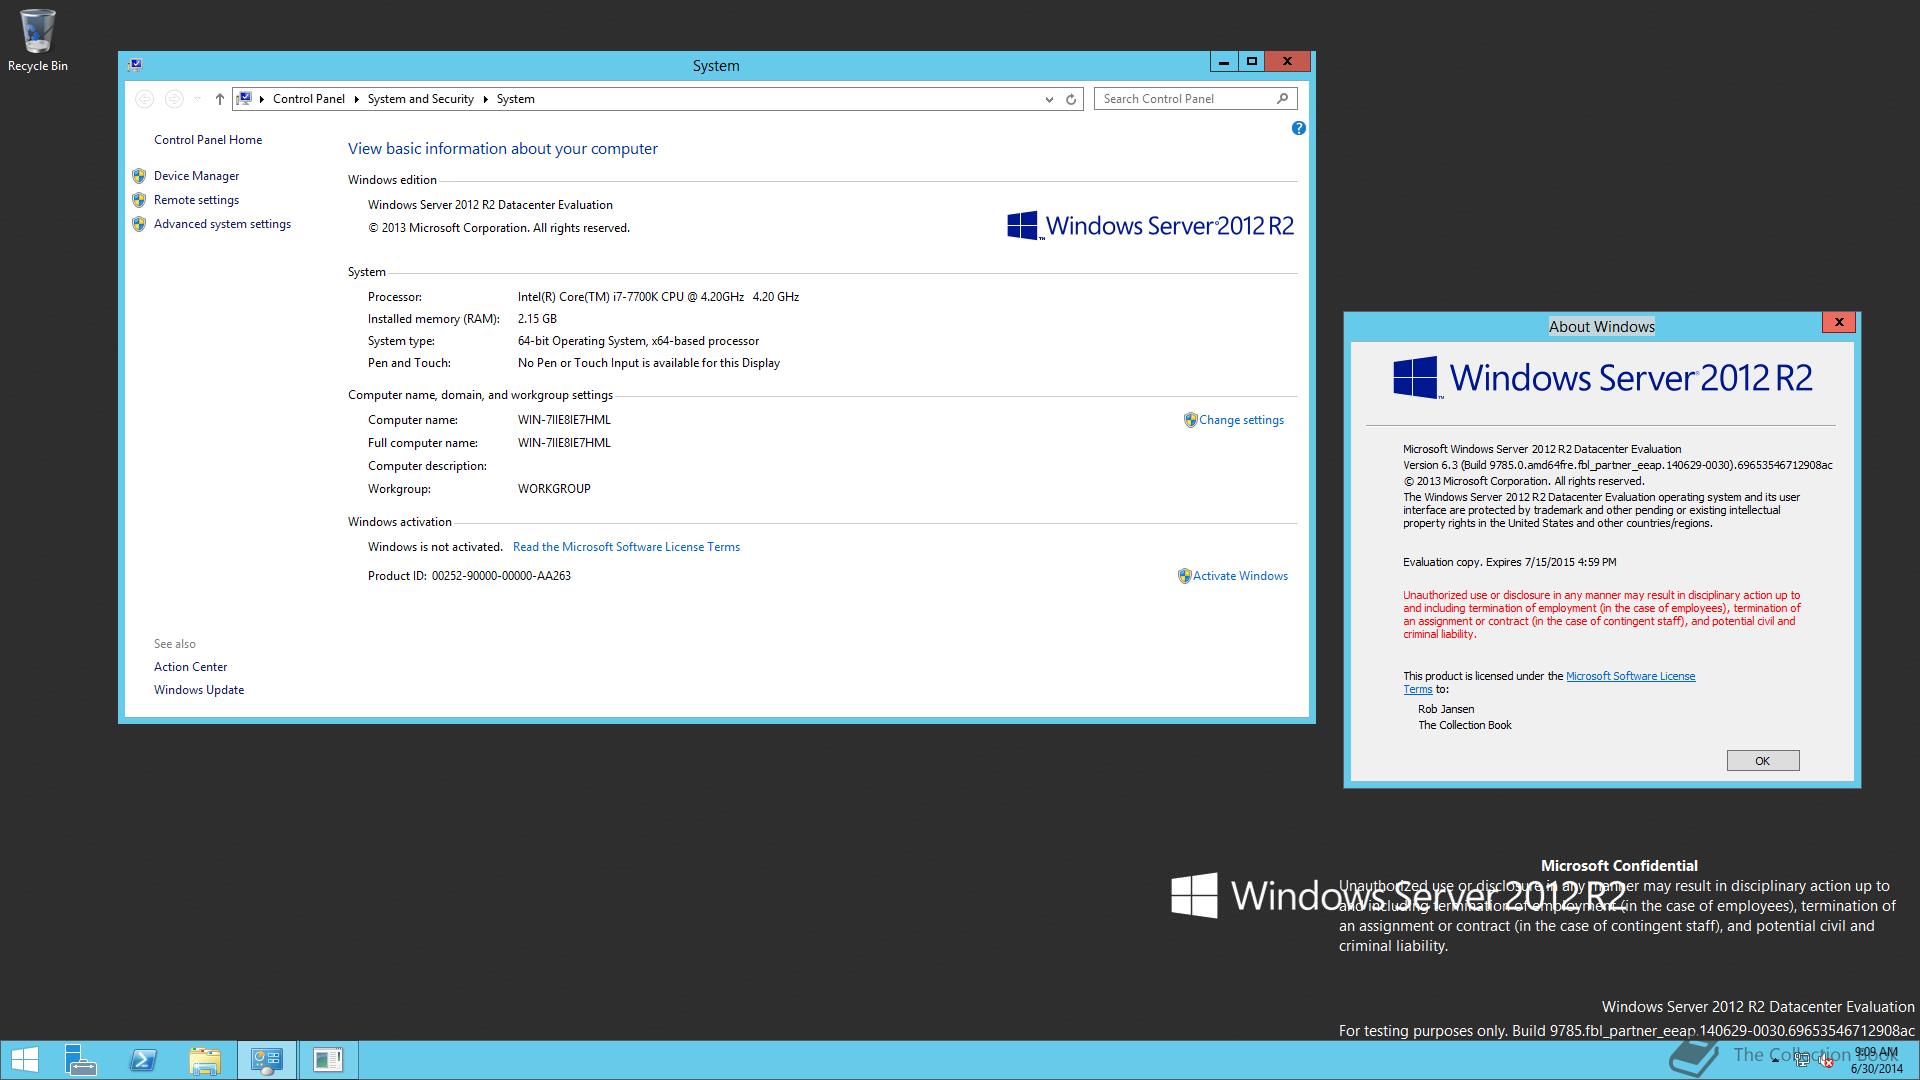Expand the chevron after Control Panel breadcrumb

[x=356, y=99]
